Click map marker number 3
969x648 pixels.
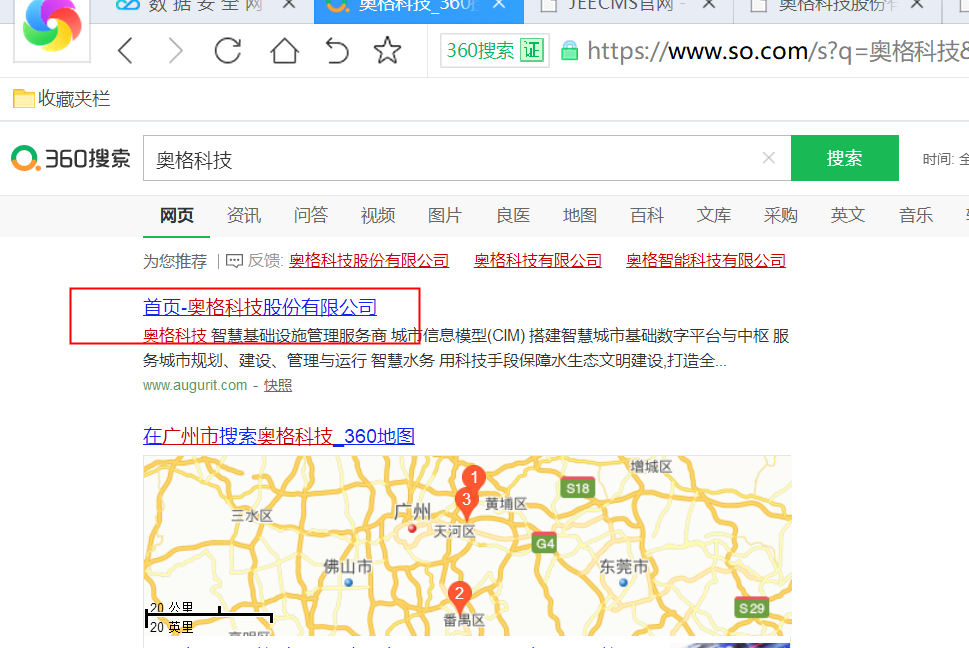[466, 502]
